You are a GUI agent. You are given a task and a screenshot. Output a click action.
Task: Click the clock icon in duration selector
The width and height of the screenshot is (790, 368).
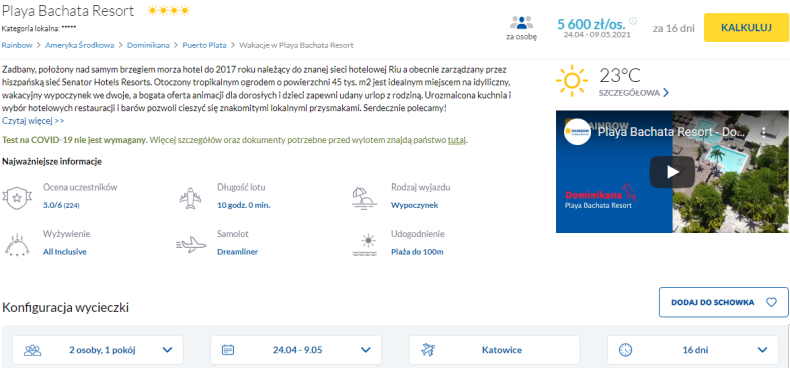coord(625,350)
